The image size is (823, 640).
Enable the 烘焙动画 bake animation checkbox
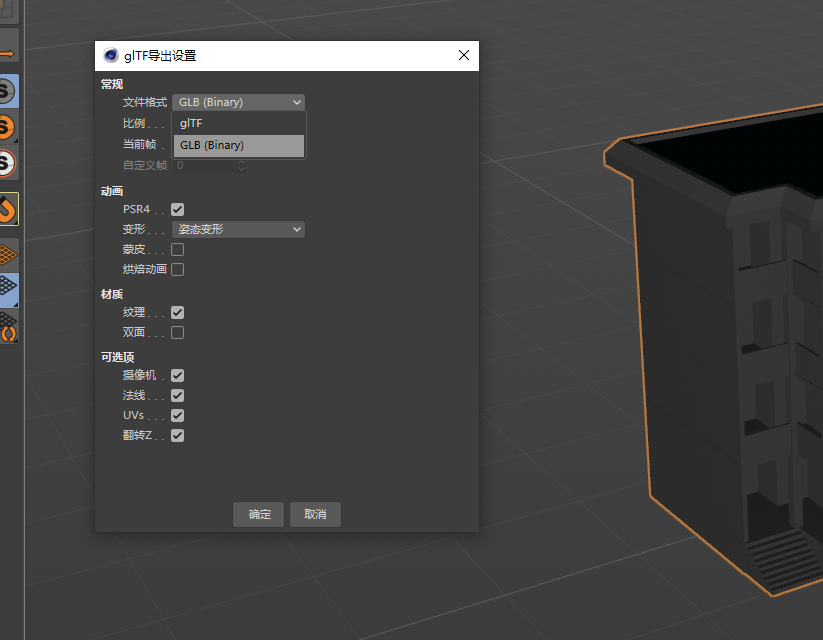(178, 269)
